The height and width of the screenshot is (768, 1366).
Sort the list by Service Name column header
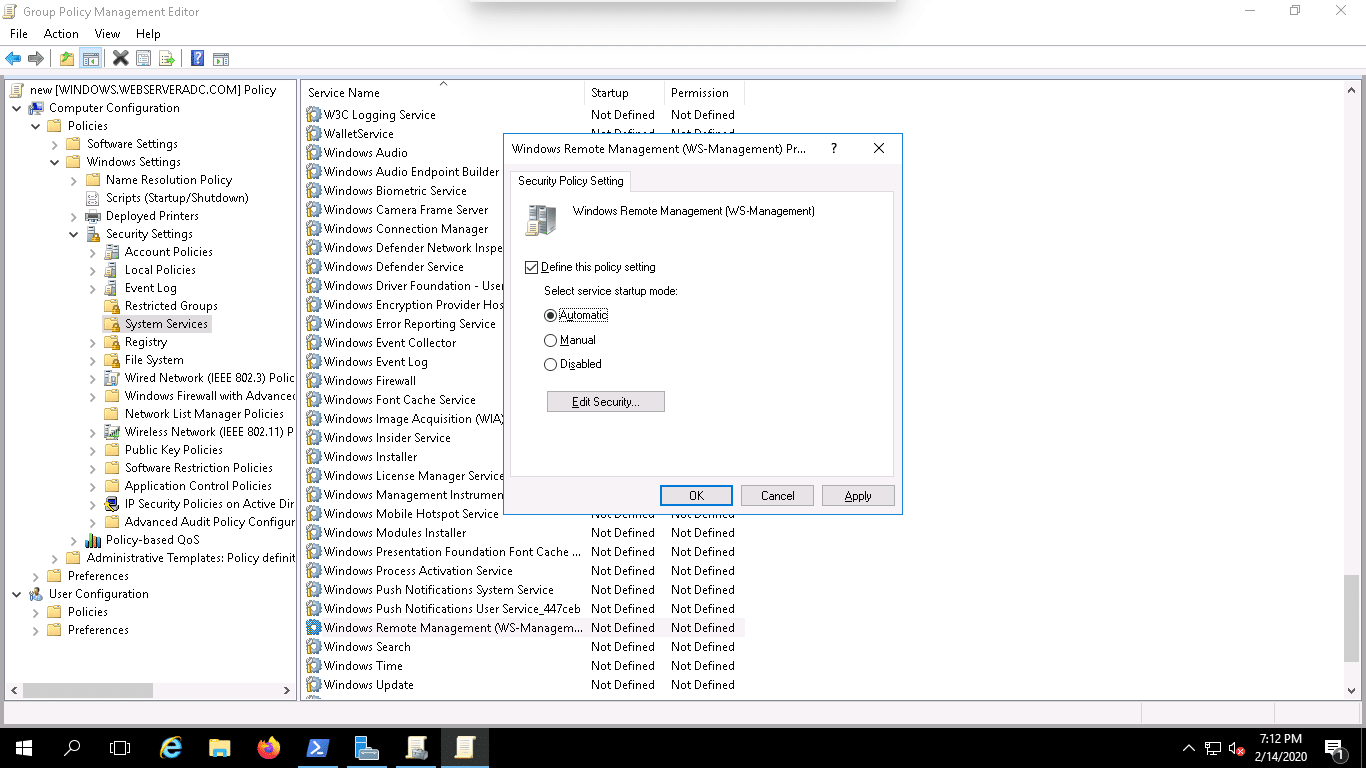pos(443,93)
